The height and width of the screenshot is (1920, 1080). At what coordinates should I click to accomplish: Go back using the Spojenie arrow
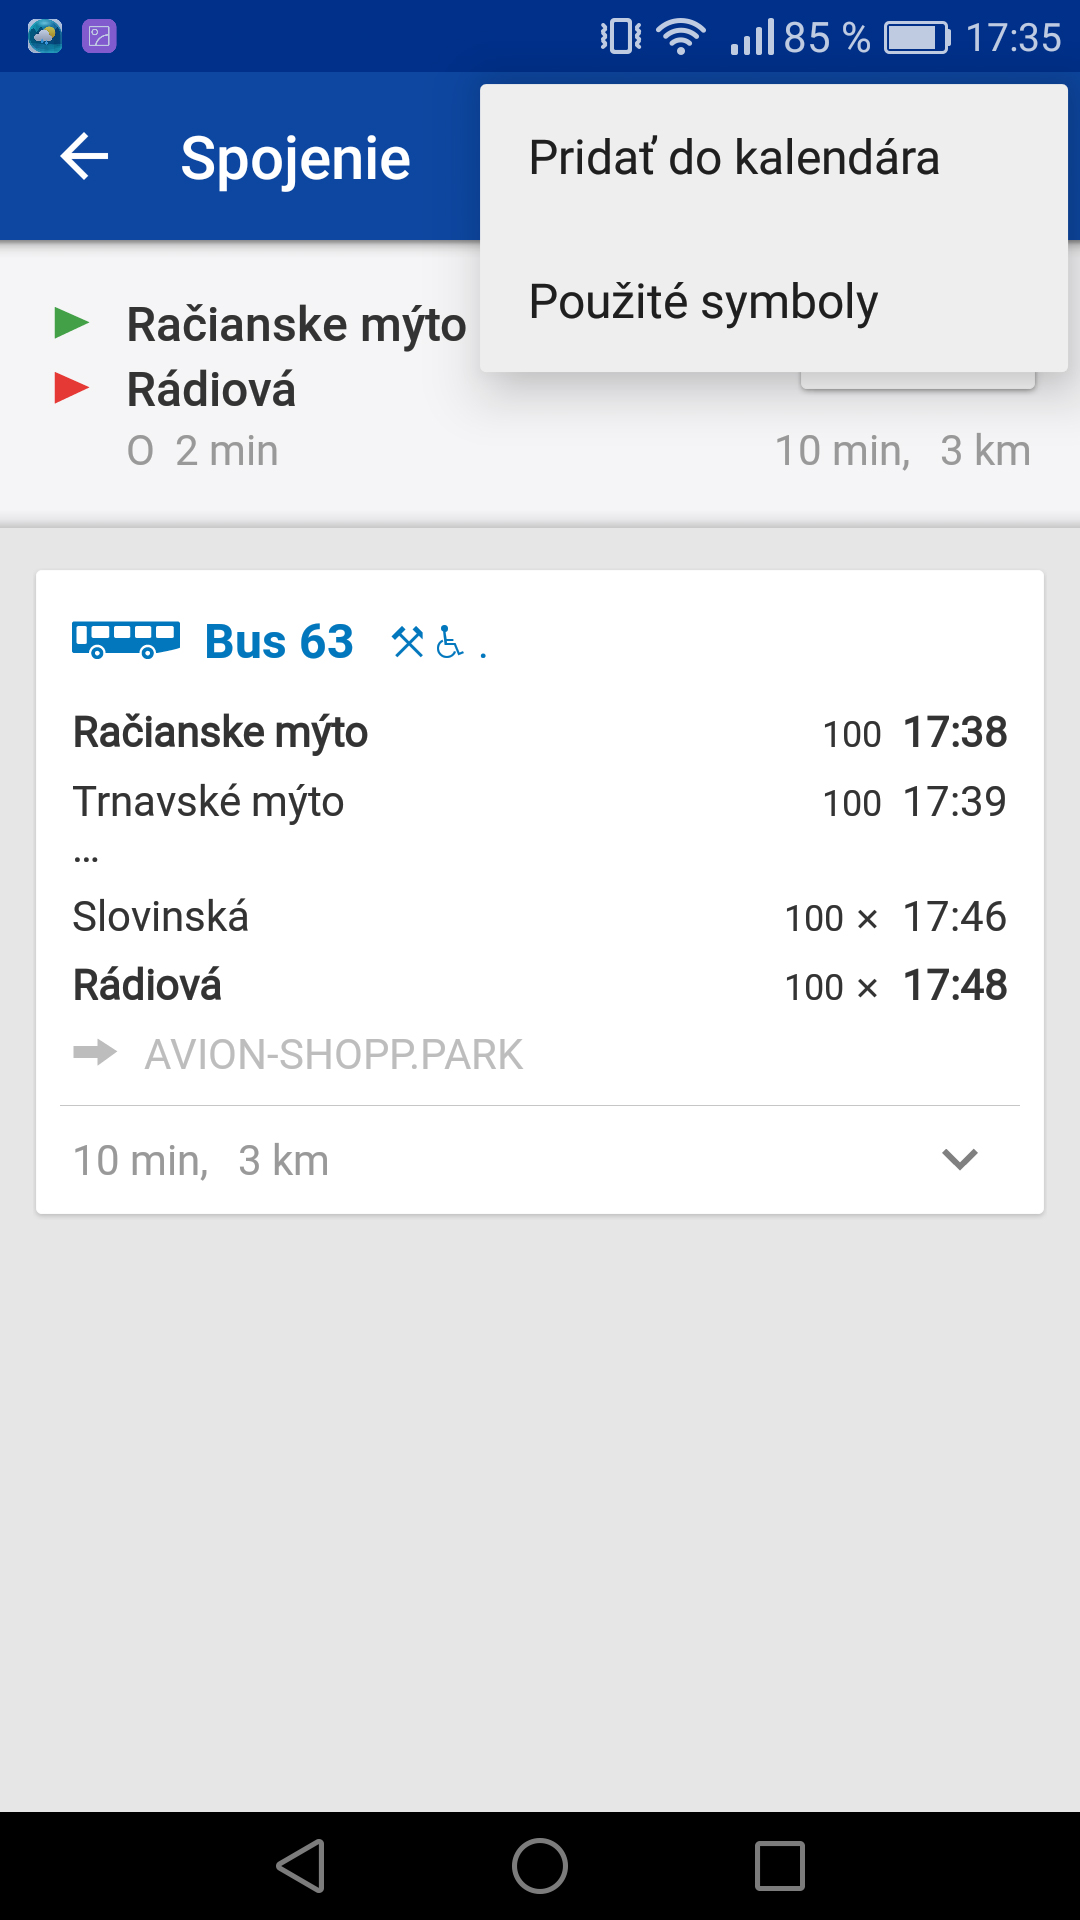[84, 157]
